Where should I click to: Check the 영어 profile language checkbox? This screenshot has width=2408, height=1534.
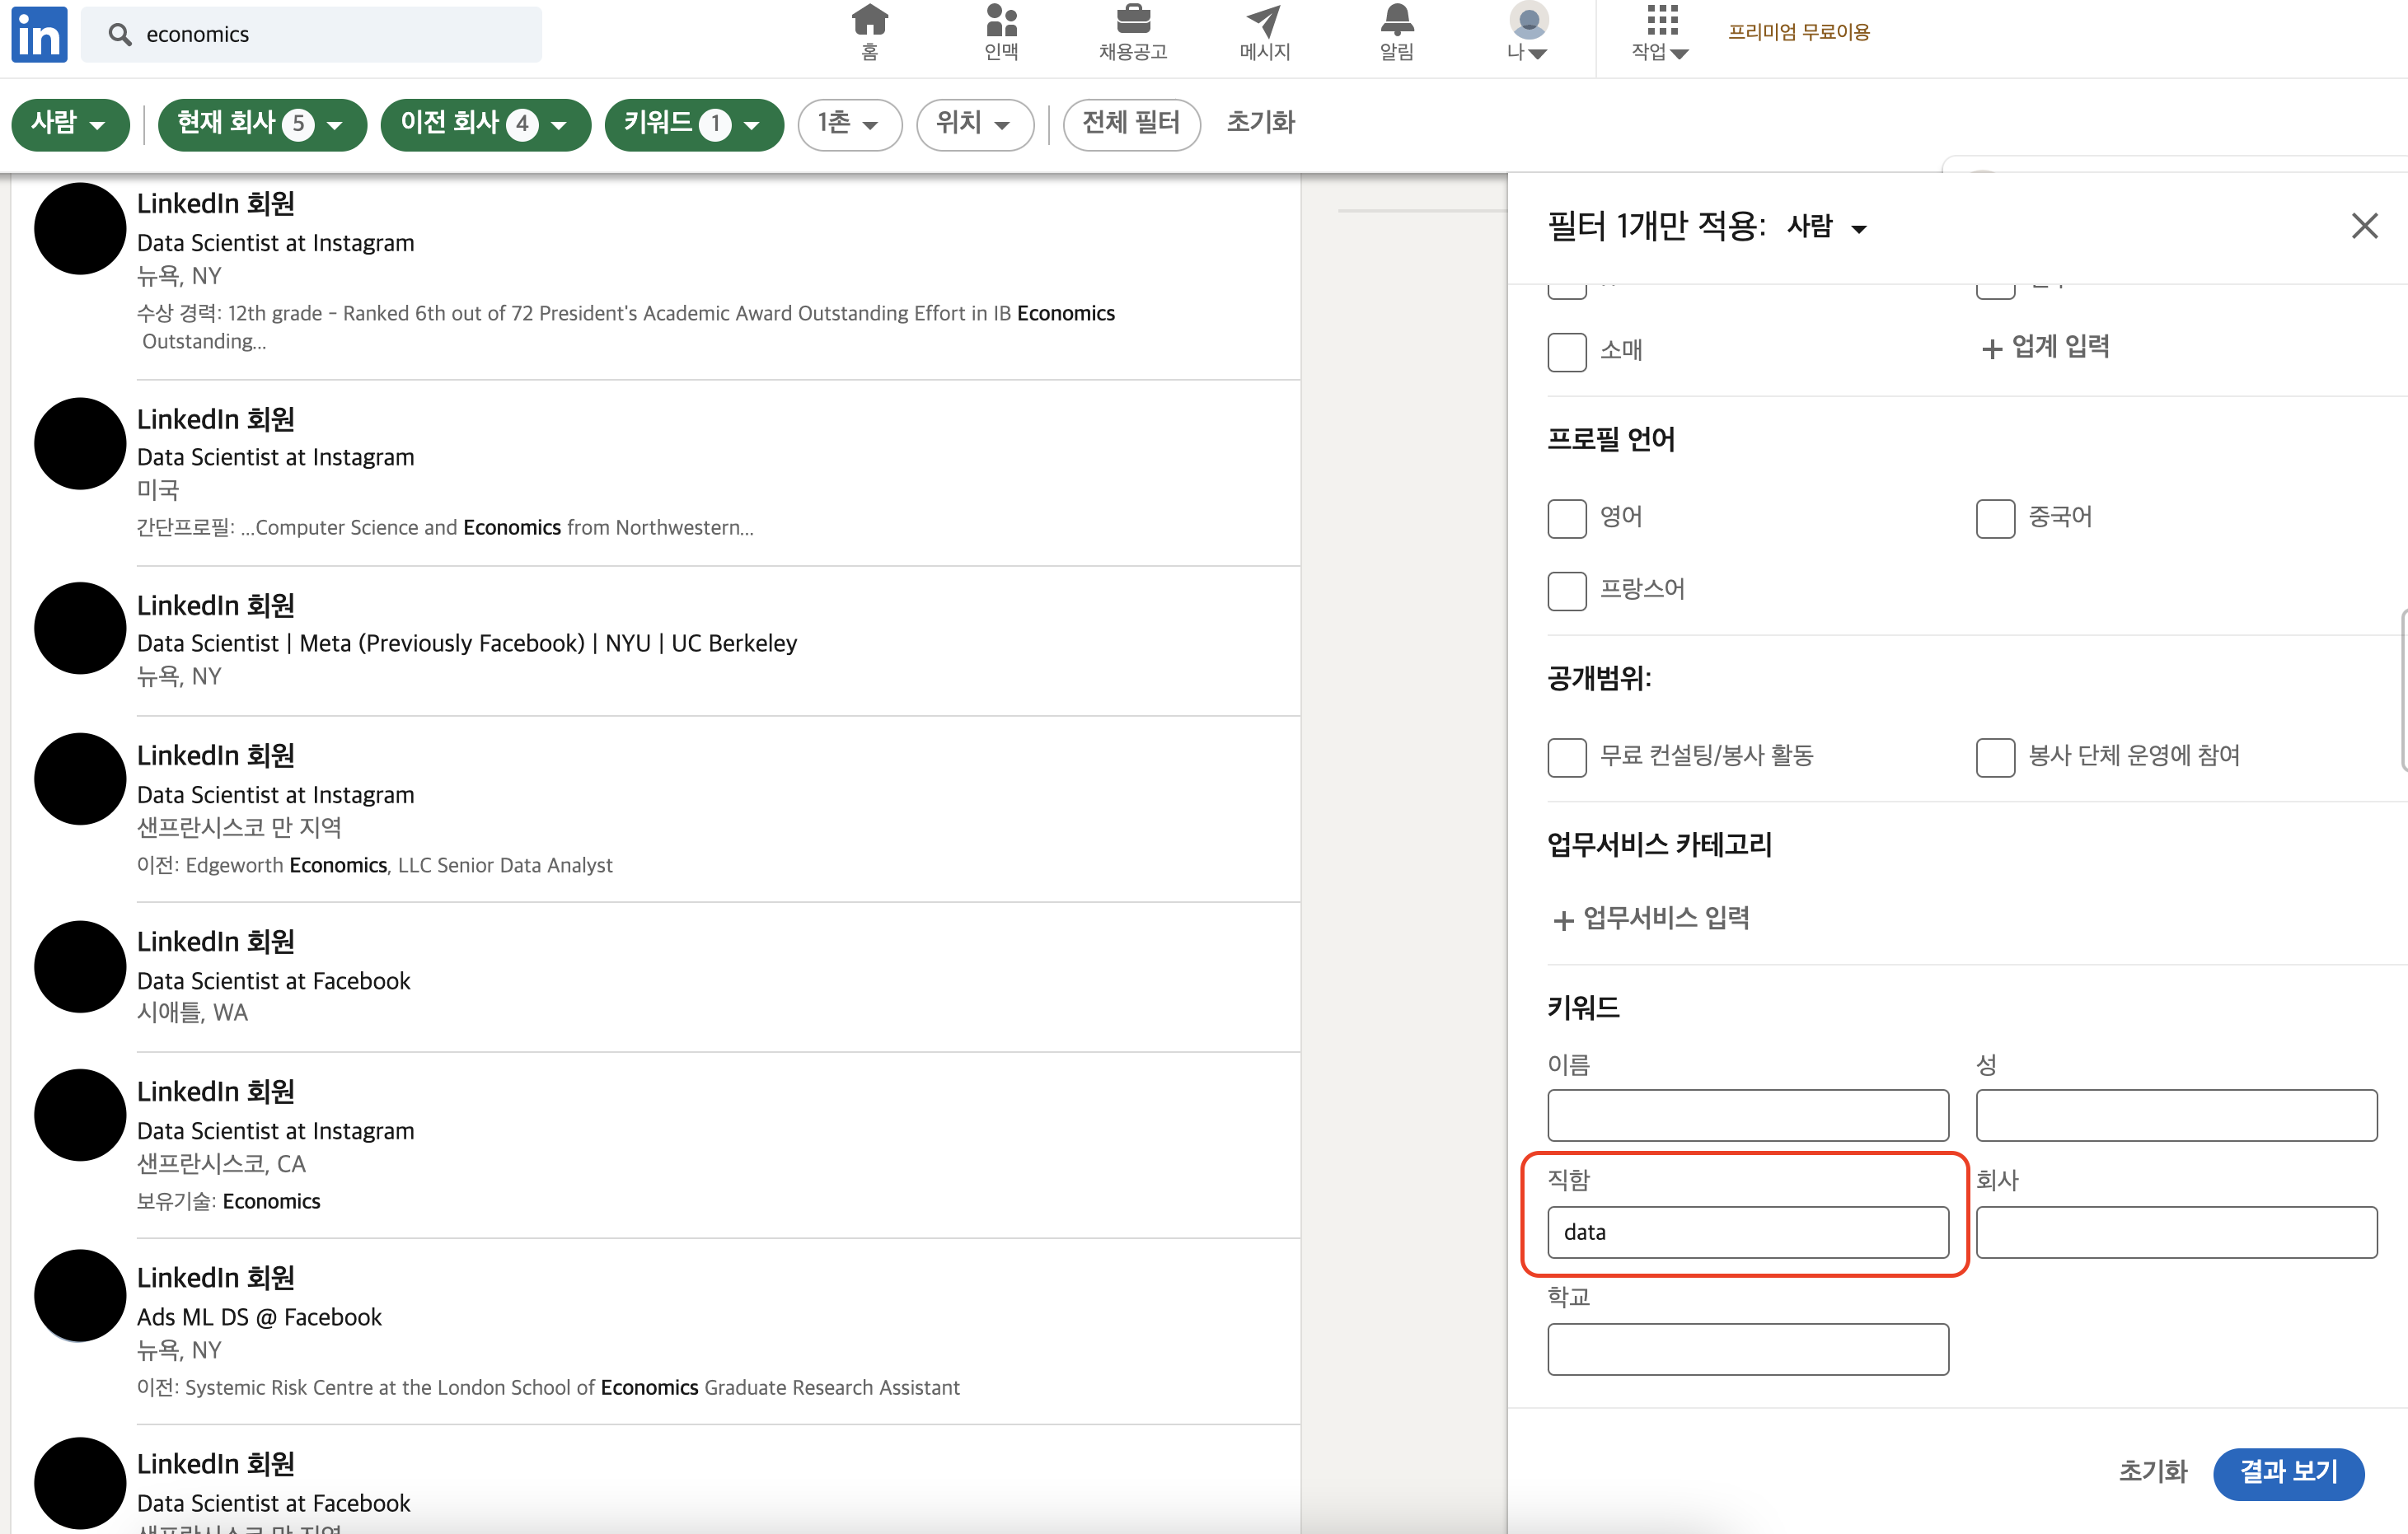pos(1566,518)
